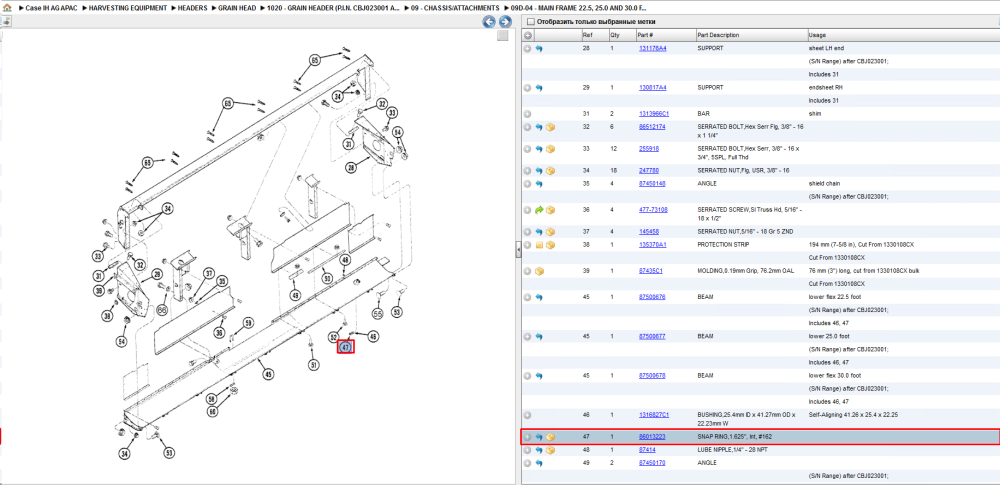Screen dimensions: 1000x485
Task: Select callout 66 in the diagram
Action: (x=162, y=310)
